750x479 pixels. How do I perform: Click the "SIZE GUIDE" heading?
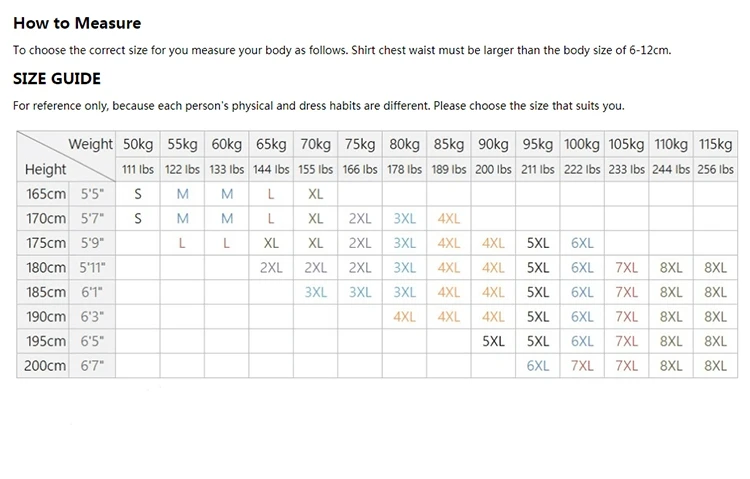[56, 79]
